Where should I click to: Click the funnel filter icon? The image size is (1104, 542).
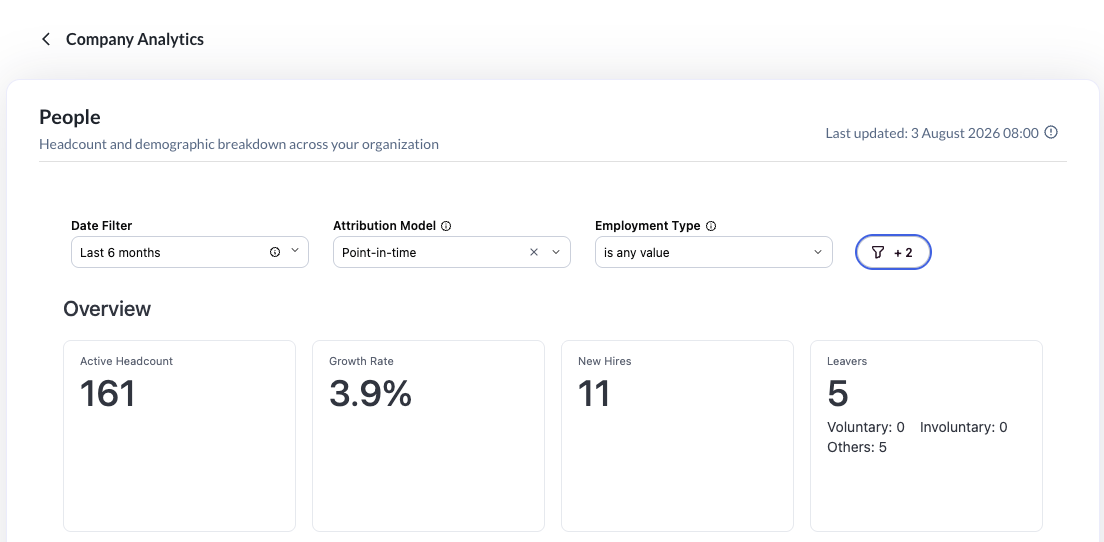[x=877, y=252]
